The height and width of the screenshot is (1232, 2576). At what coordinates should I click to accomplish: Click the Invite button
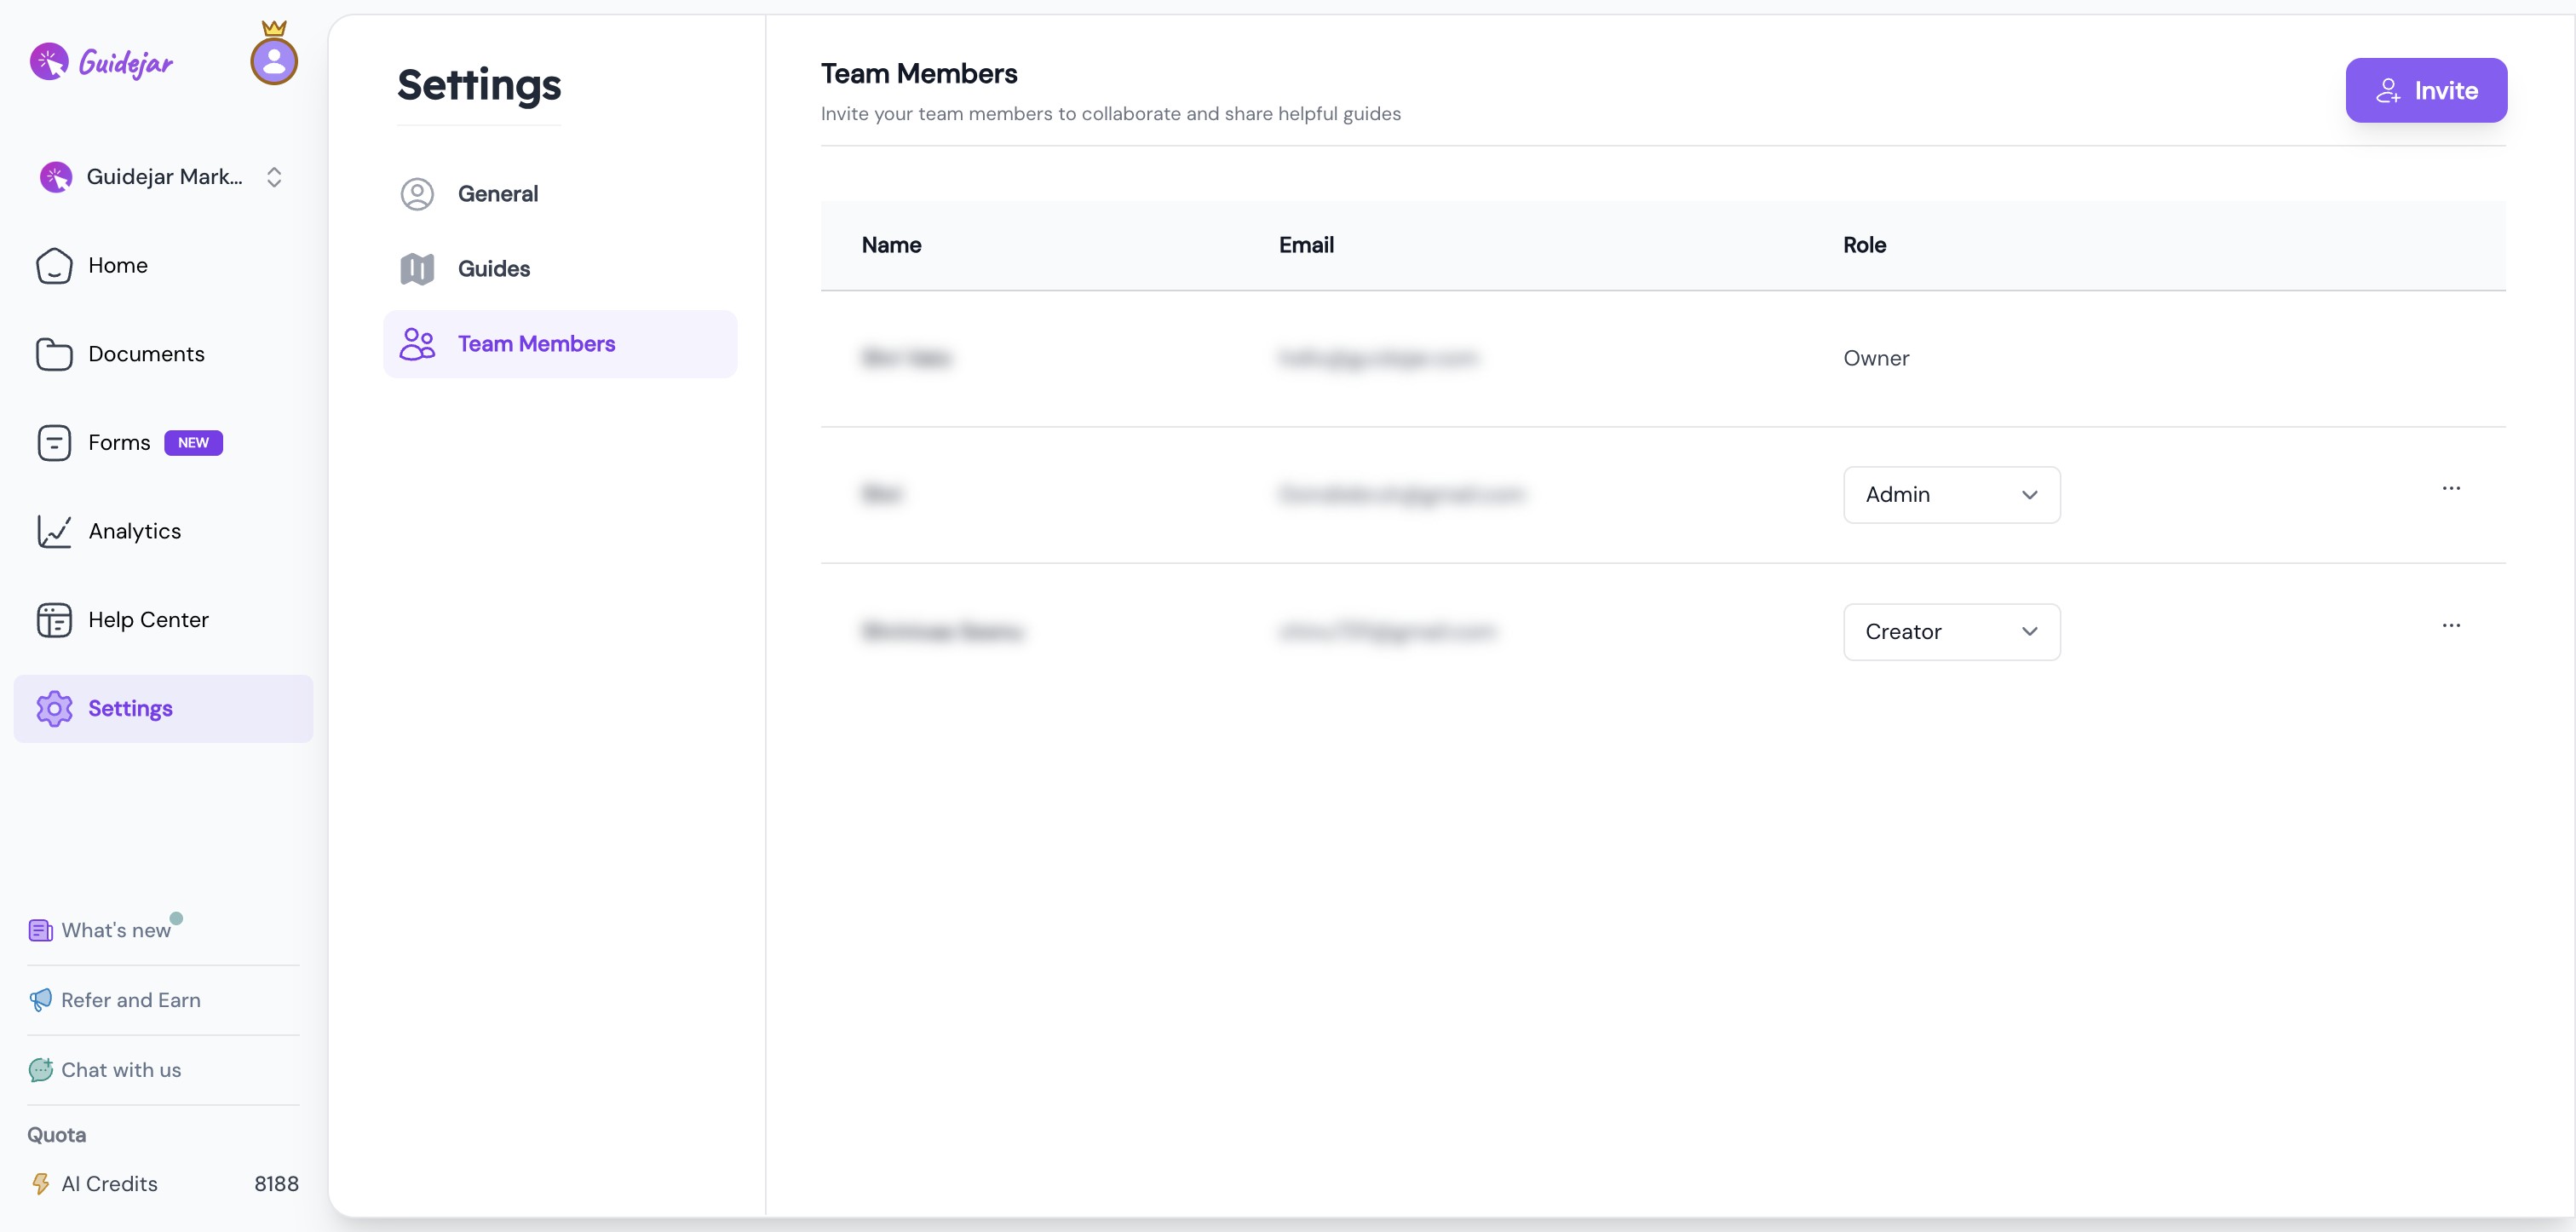coord(2425,91)
